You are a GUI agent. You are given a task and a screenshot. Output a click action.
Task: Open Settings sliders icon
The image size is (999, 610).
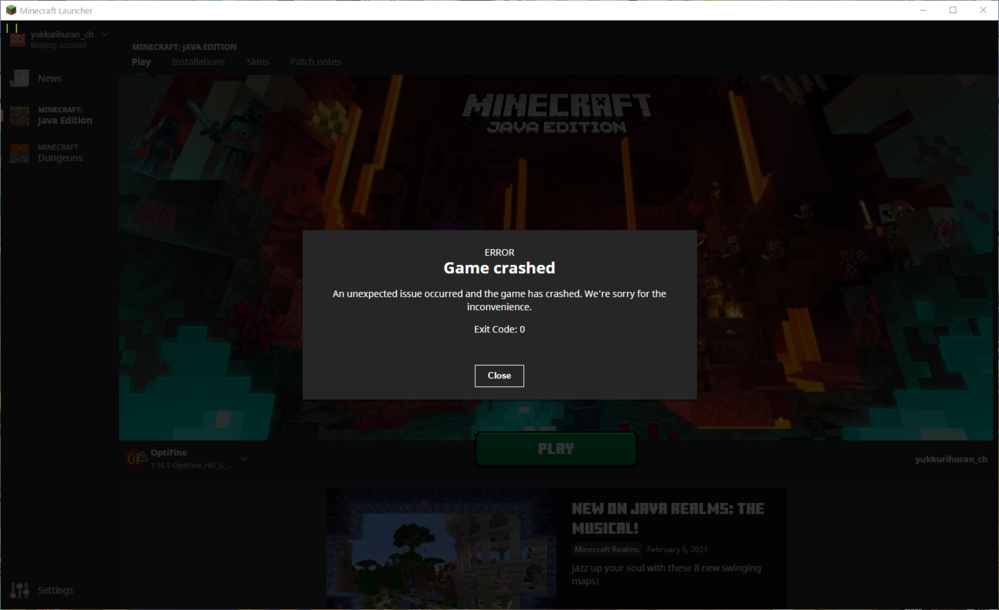tap(19, 590)
